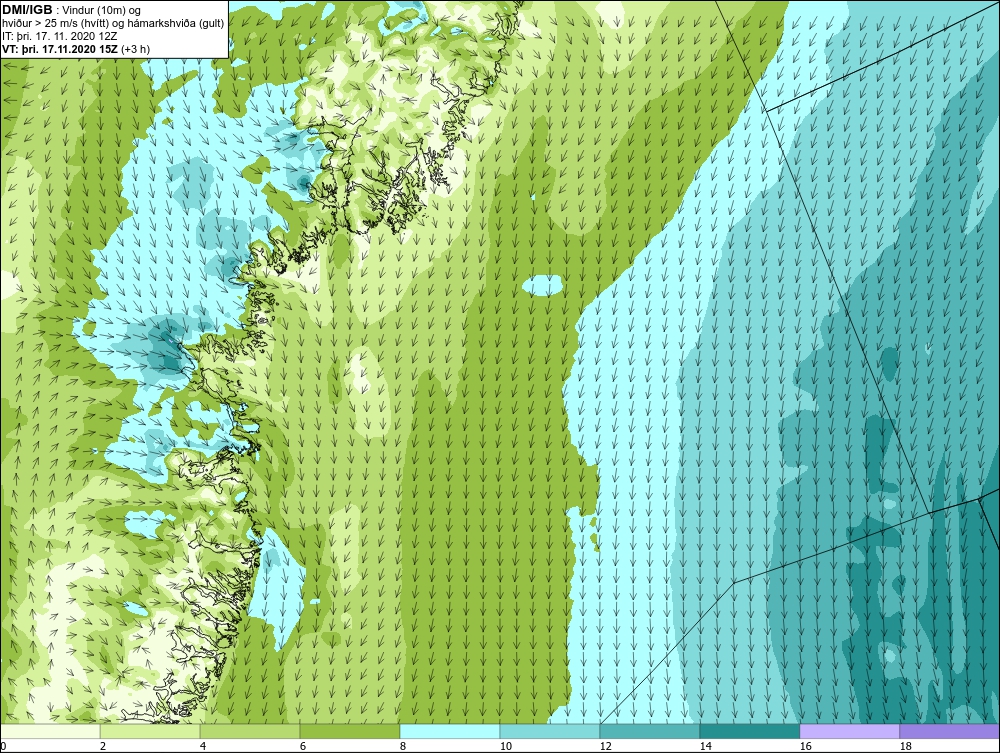1000x753 pixels.
Task: Click the 6–8 m/s dark green legend swatch
Action: pyautogui.click(x=349, y=731)
